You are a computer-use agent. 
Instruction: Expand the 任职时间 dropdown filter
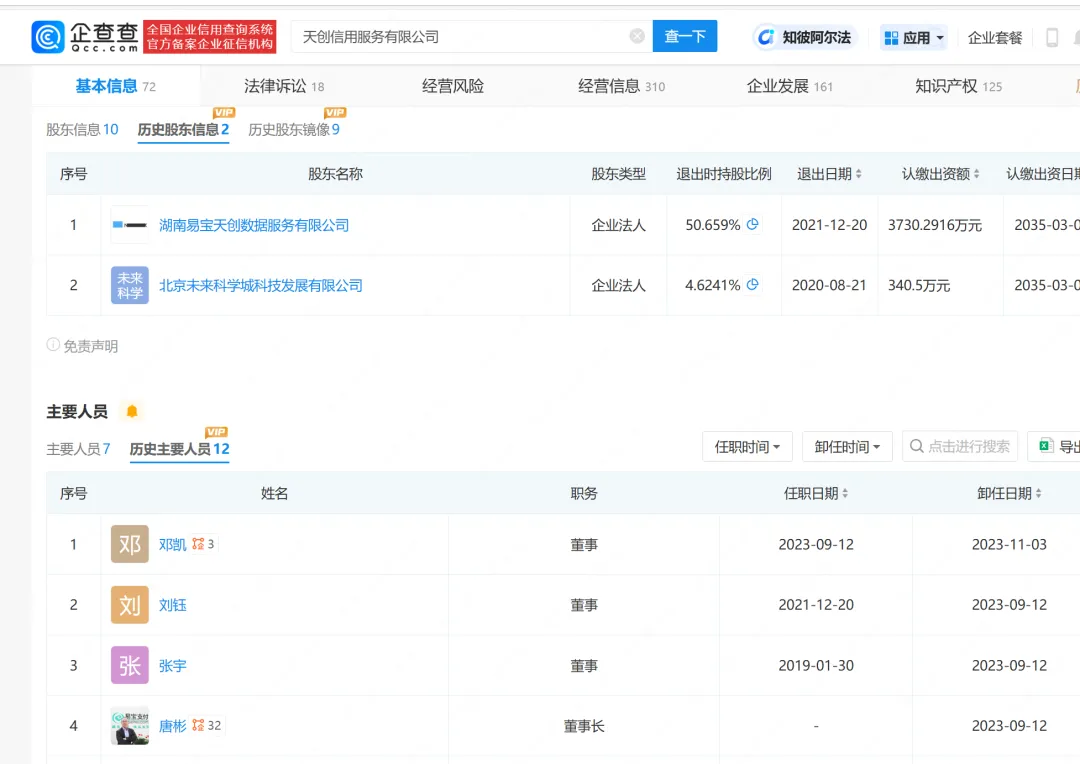[748, 447]
